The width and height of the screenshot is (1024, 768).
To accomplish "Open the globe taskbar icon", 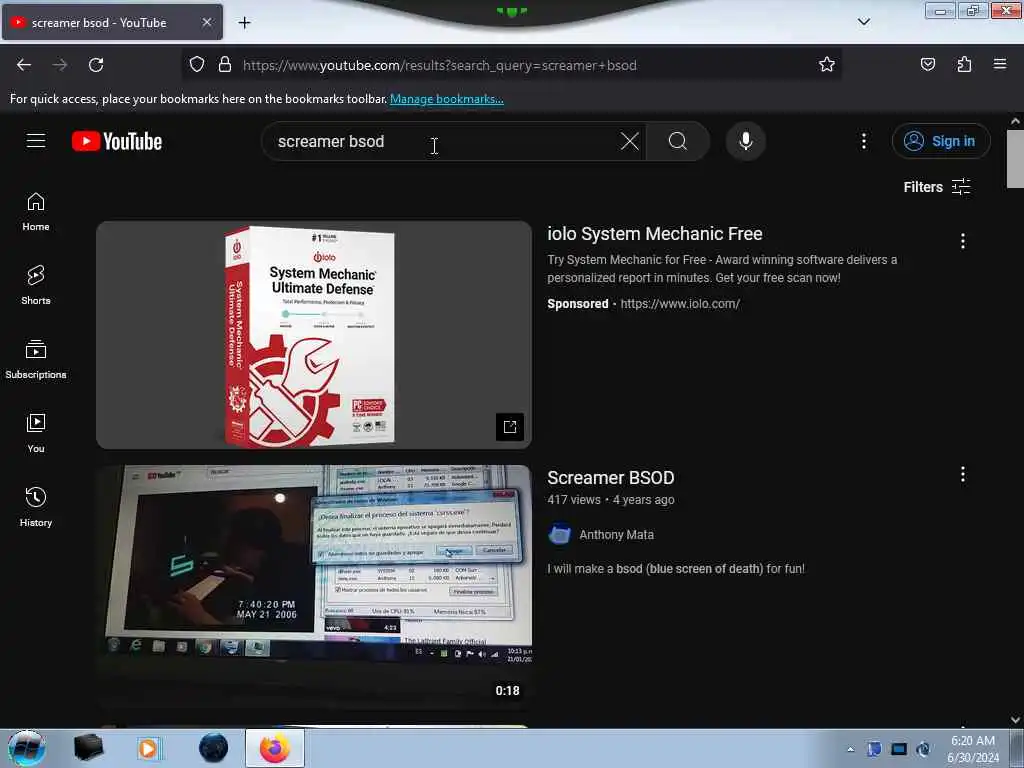I will pyautogui.click(x=214, y=748).
